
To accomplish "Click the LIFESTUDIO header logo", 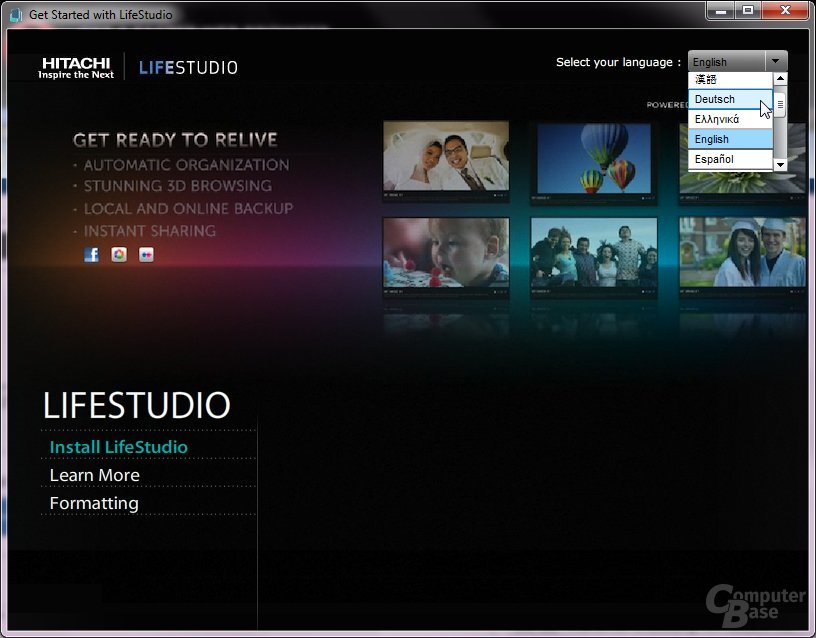I will coord(188,68).
